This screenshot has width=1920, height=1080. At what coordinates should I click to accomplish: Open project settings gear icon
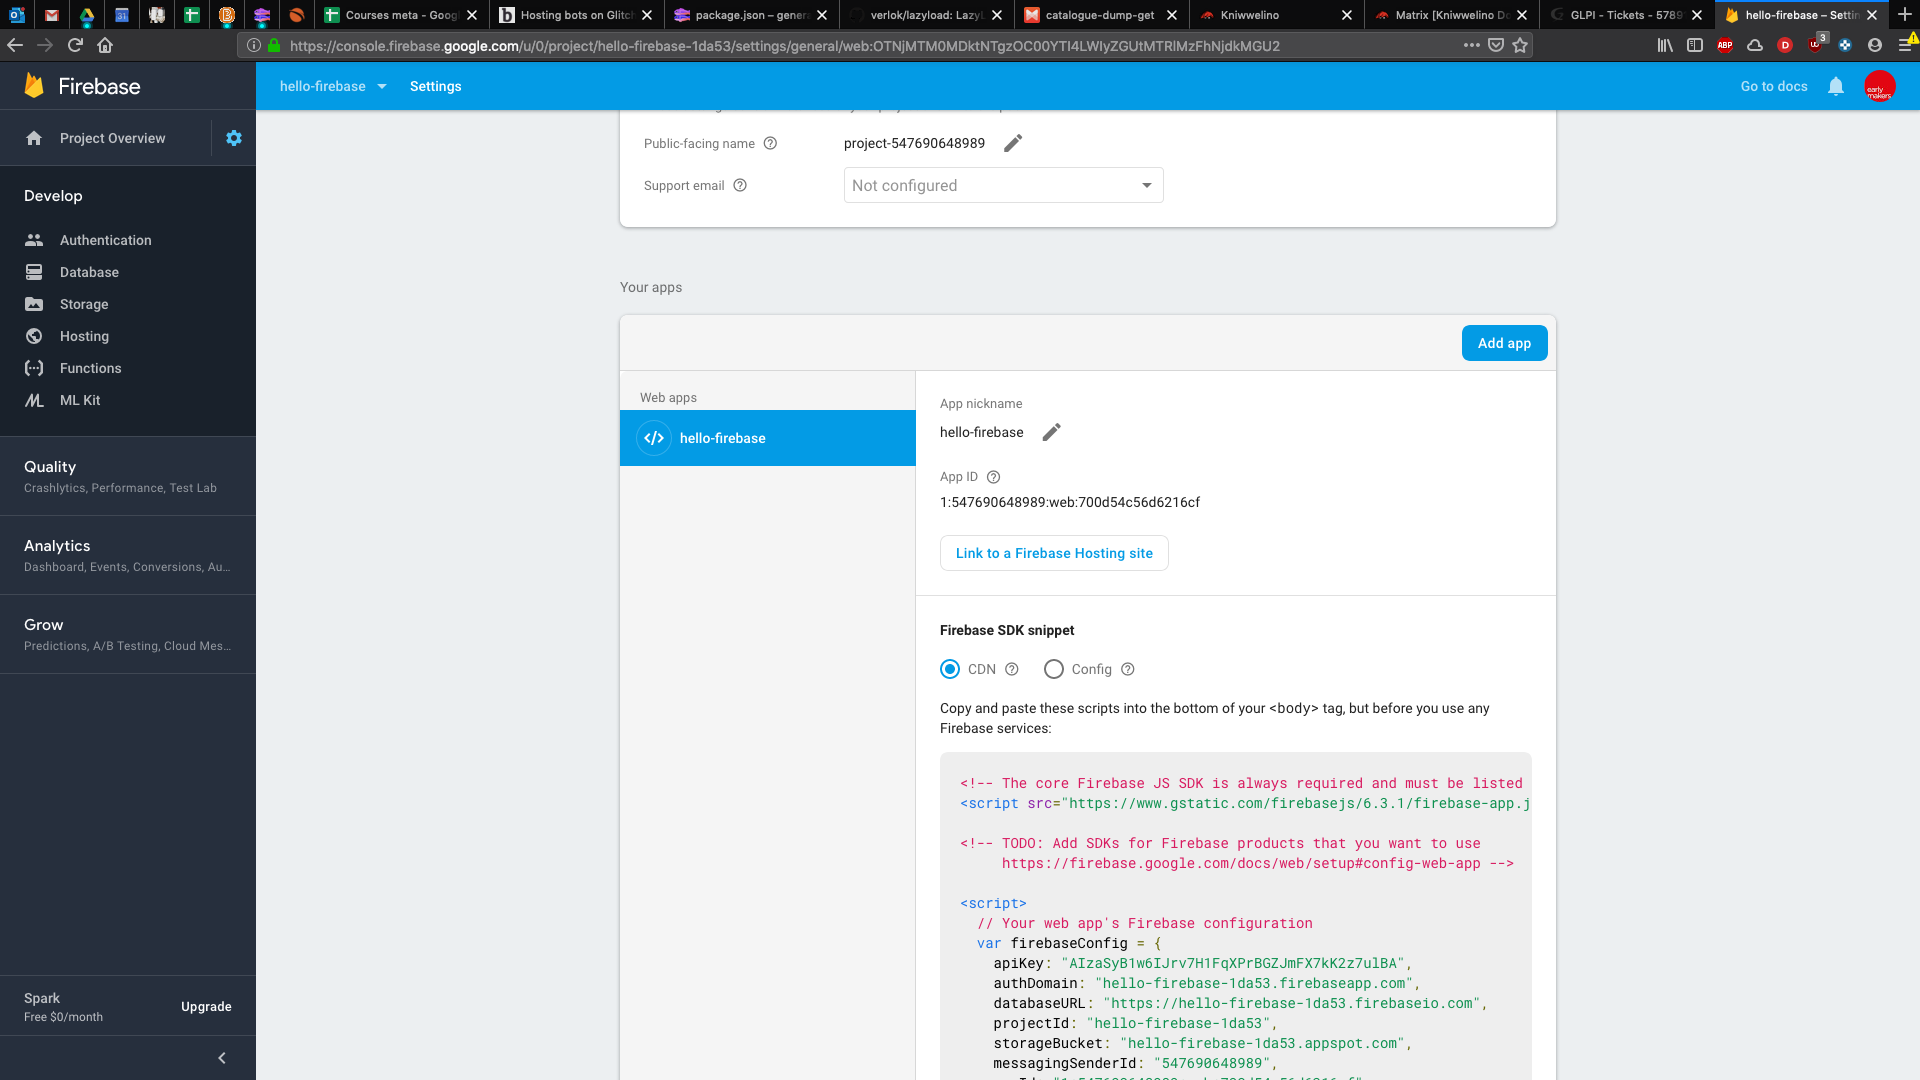[x=234, y=138]
